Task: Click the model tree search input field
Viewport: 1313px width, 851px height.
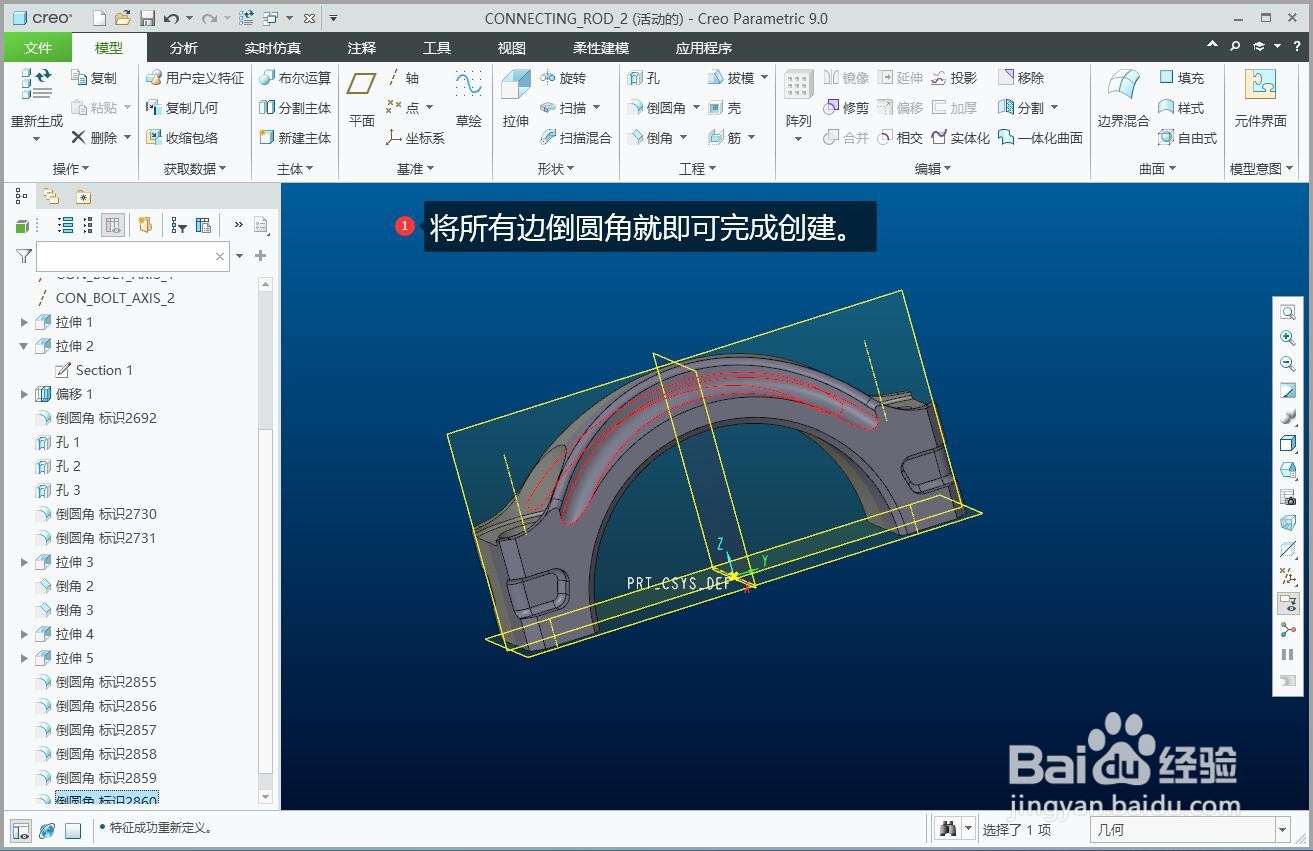Action: [x=133, y=257]
